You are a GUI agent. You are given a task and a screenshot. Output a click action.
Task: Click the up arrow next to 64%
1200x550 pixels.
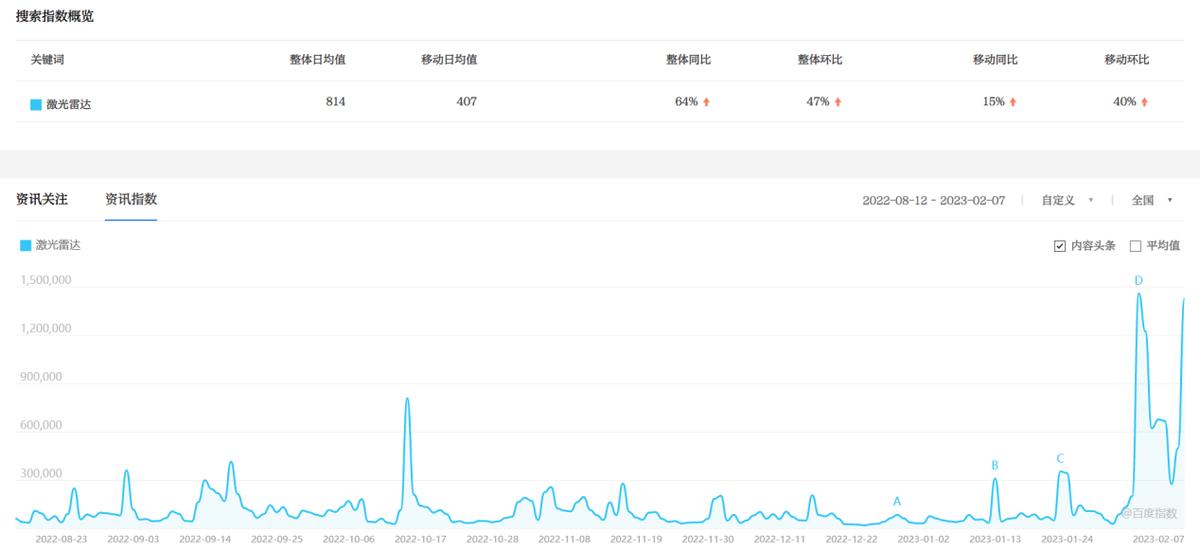pyautogui.click(x=706, y=102)
